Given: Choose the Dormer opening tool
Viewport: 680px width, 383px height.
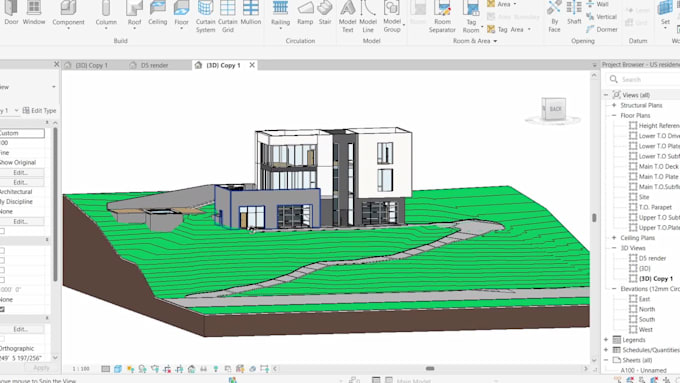Looking at the screenshot, I should click(x=602, y=29).
